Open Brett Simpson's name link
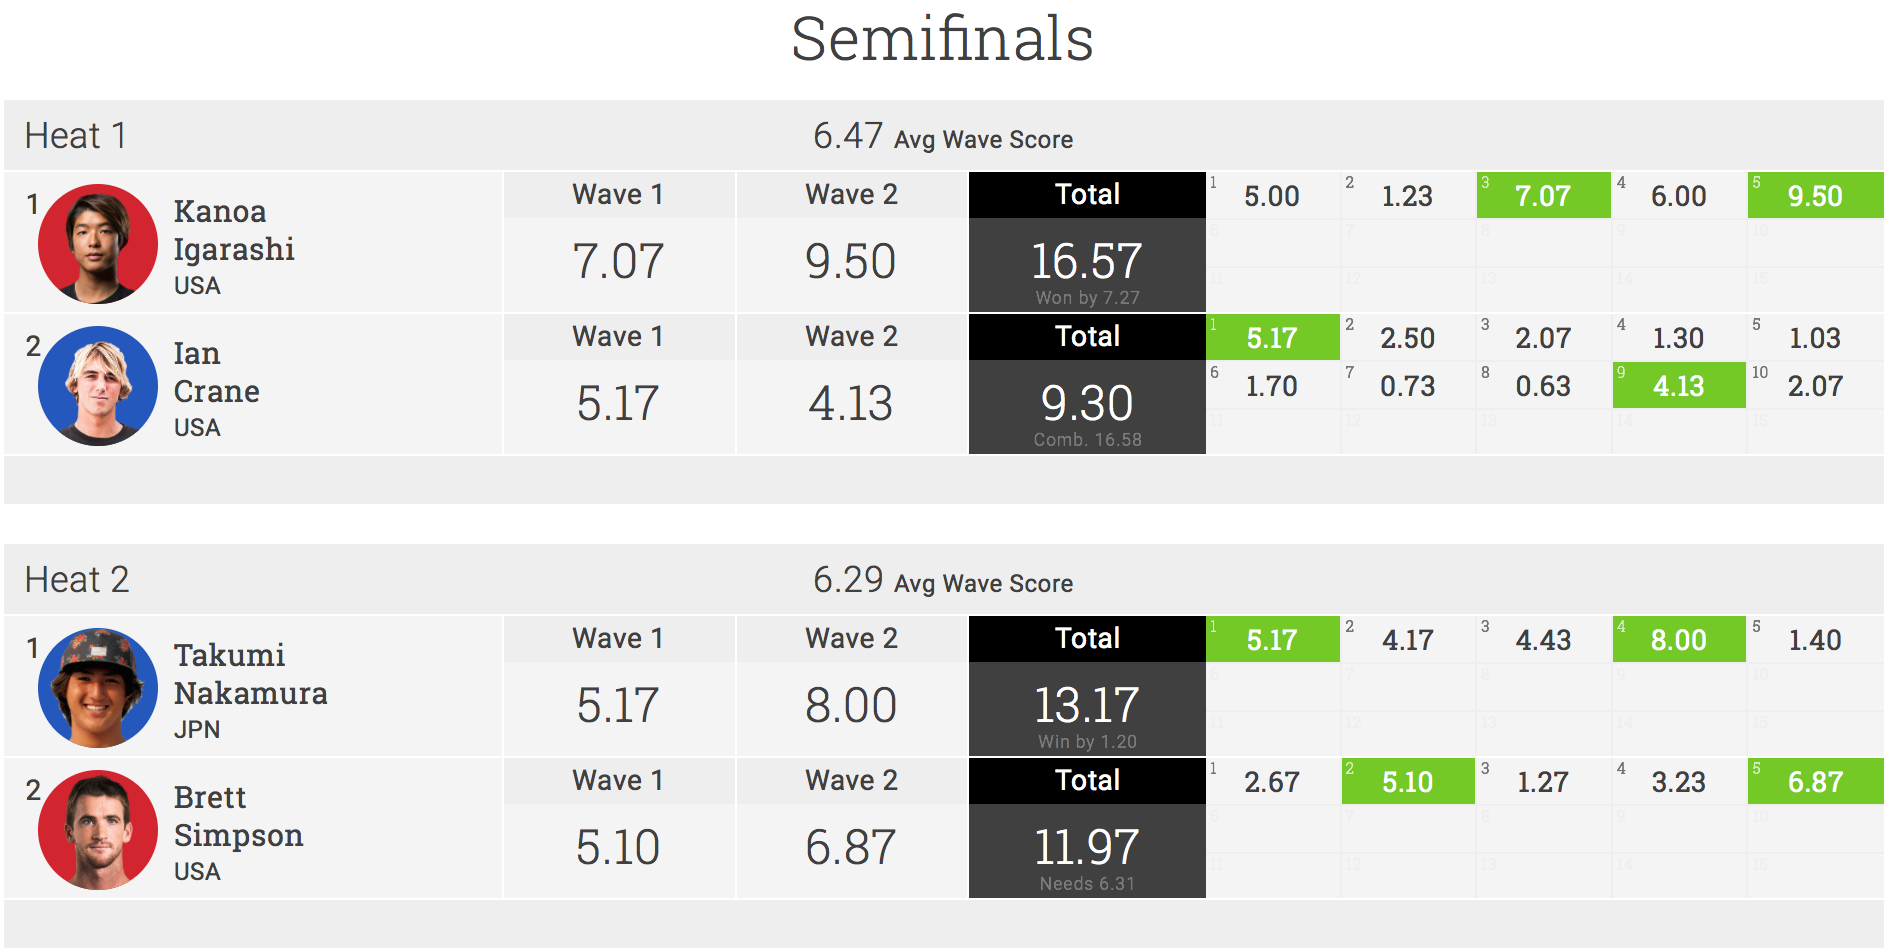This screenshot has width=1886, height=950. click(x=238, y=816)
